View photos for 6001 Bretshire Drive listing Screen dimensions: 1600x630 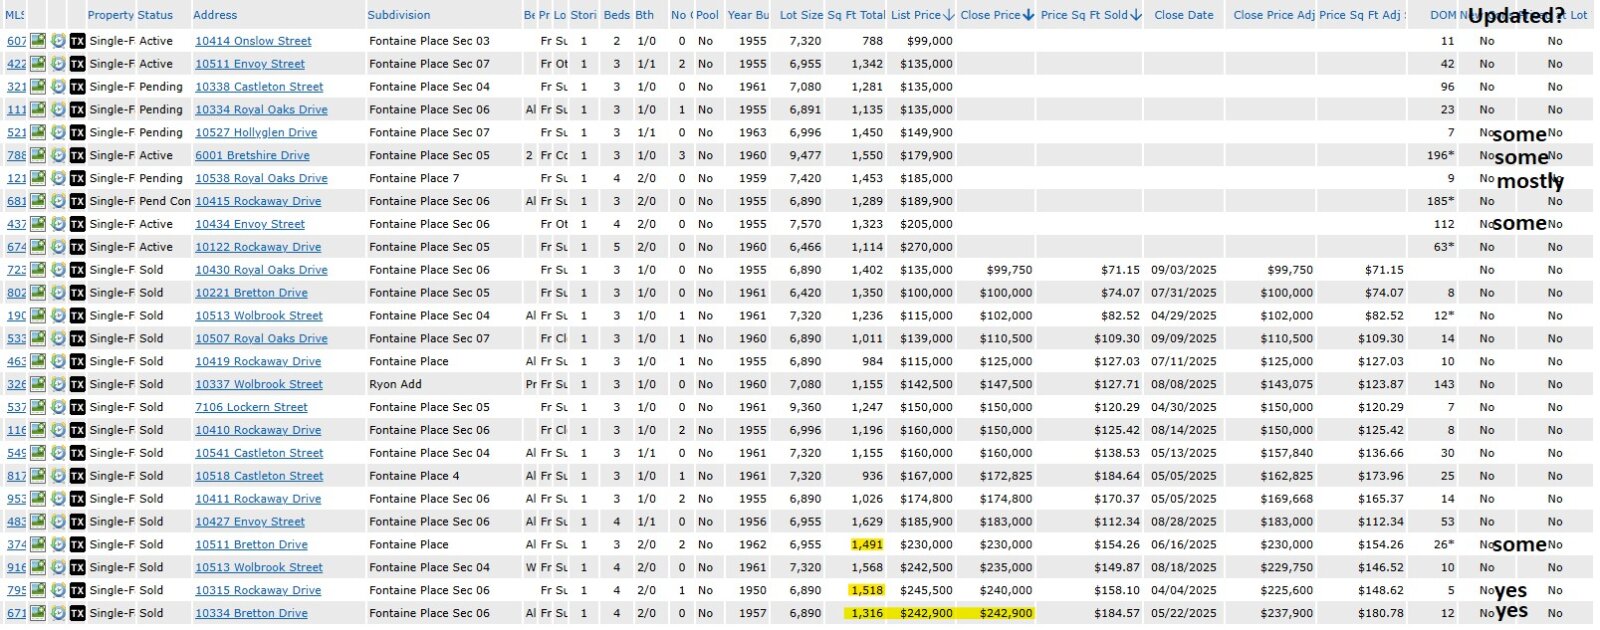(x=38, y=155)
